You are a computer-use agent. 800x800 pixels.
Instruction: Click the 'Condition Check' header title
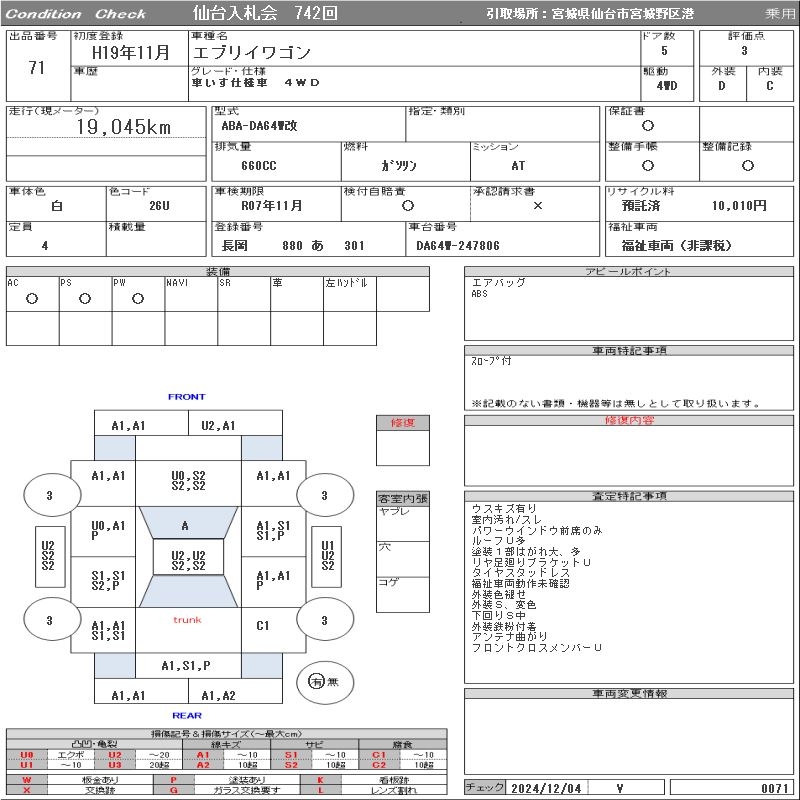click(76, 14)
